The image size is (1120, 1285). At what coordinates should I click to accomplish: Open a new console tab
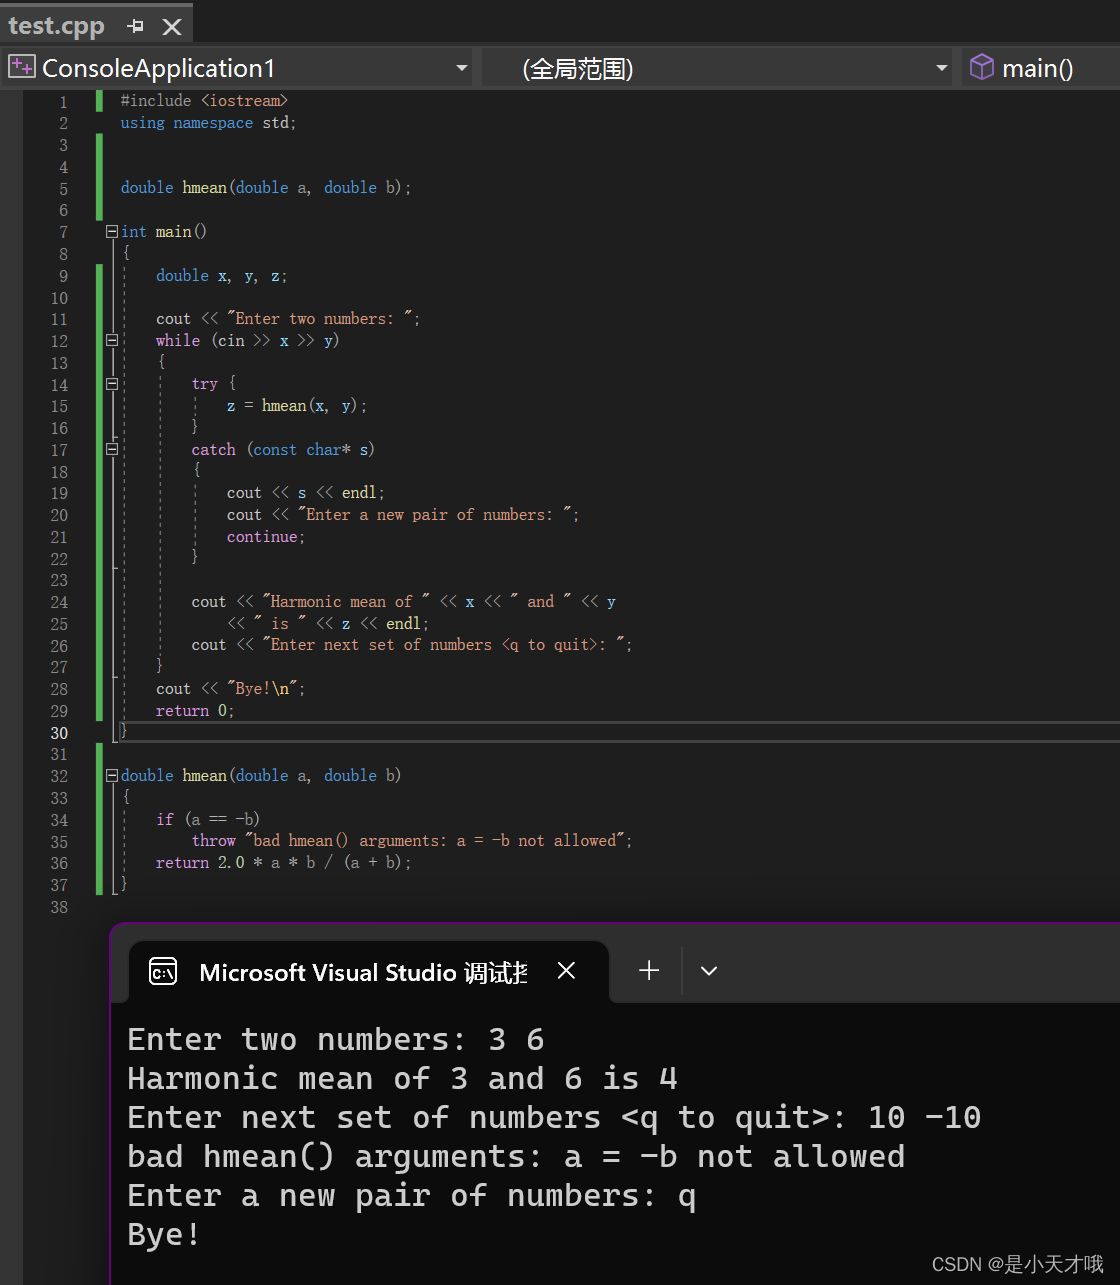pyautogui.click(x=649, y=970)
